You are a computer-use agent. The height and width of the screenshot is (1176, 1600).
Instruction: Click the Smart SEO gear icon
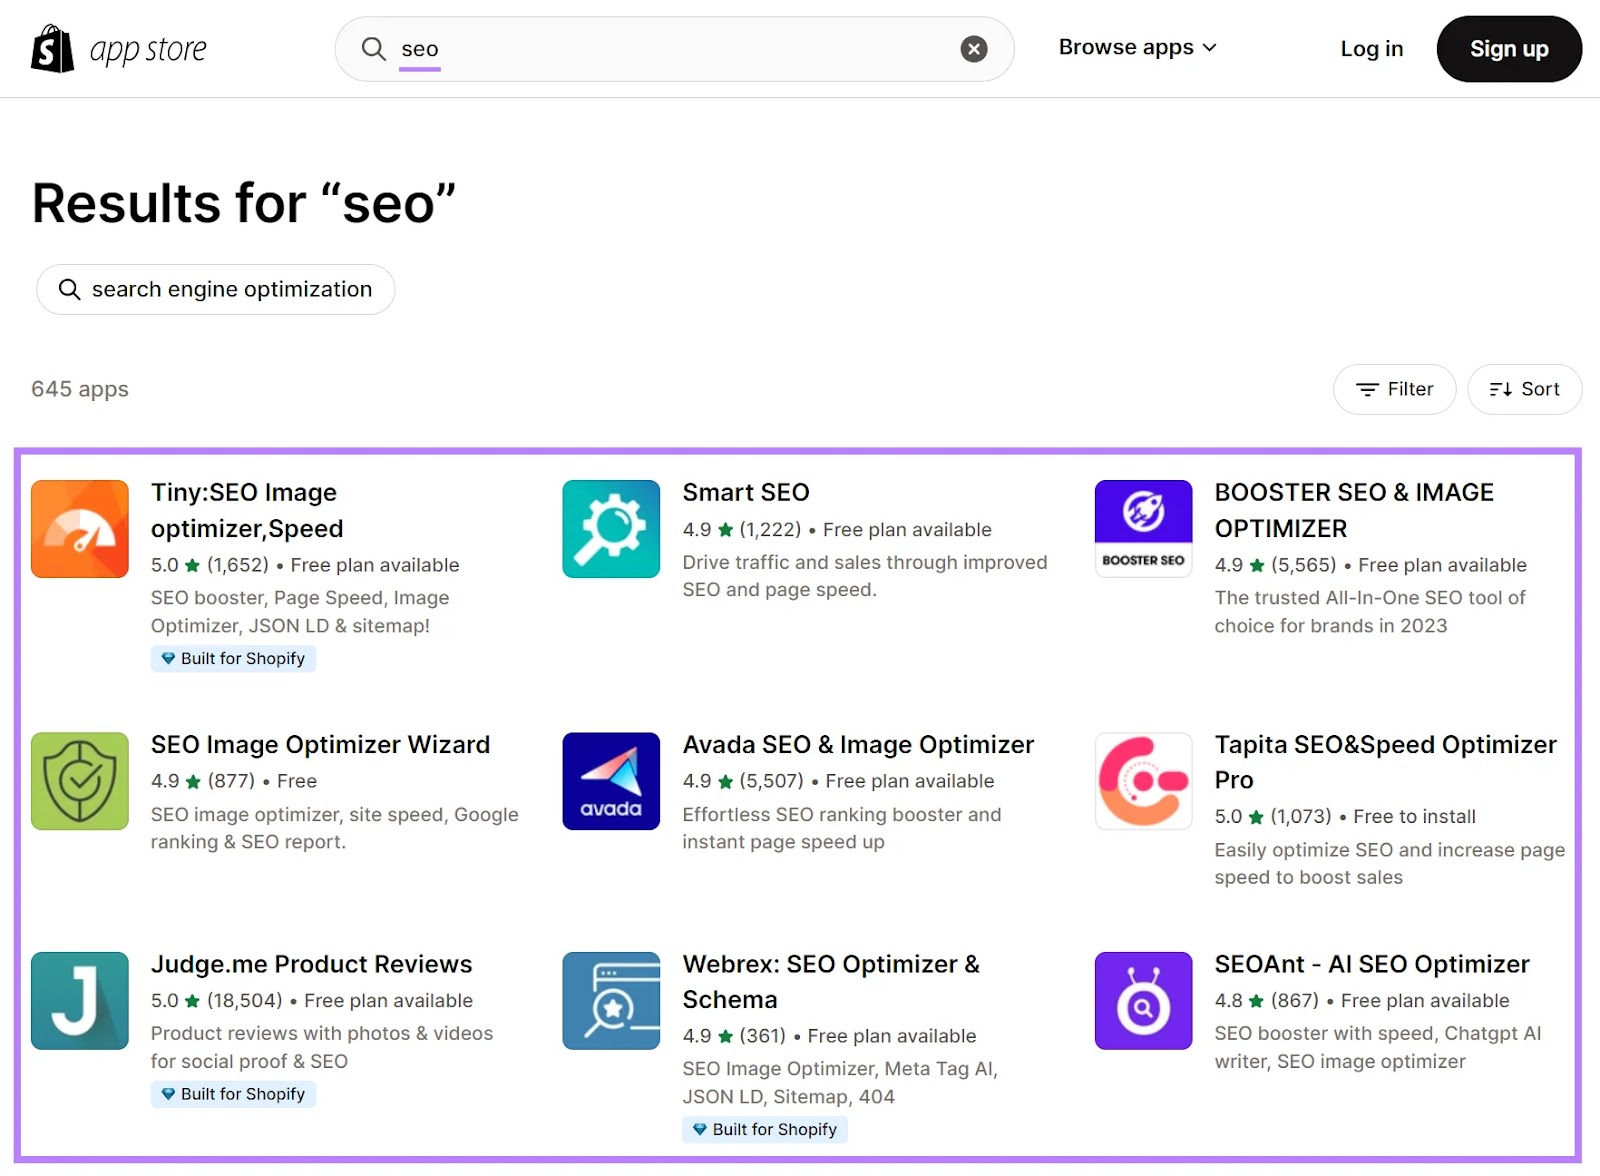coord(611,529)
